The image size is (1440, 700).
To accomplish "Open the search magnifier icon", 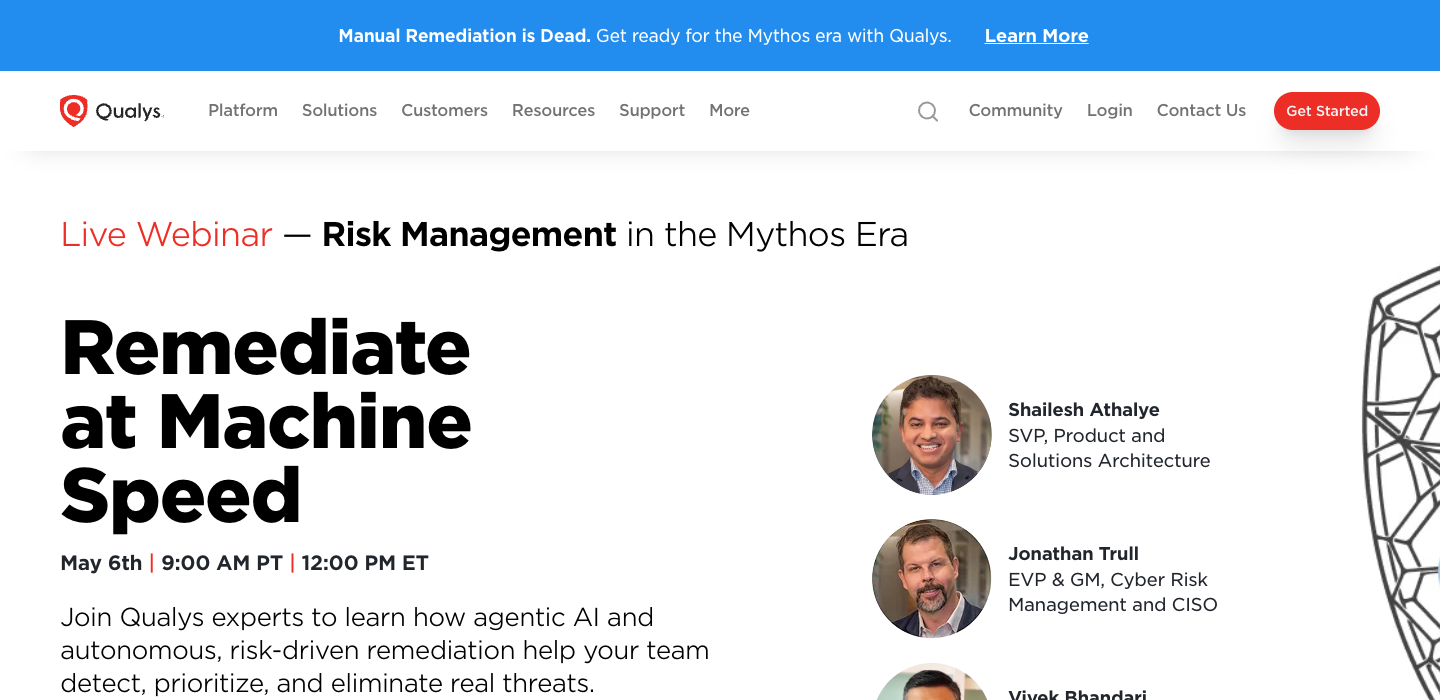I will (928, 111).
